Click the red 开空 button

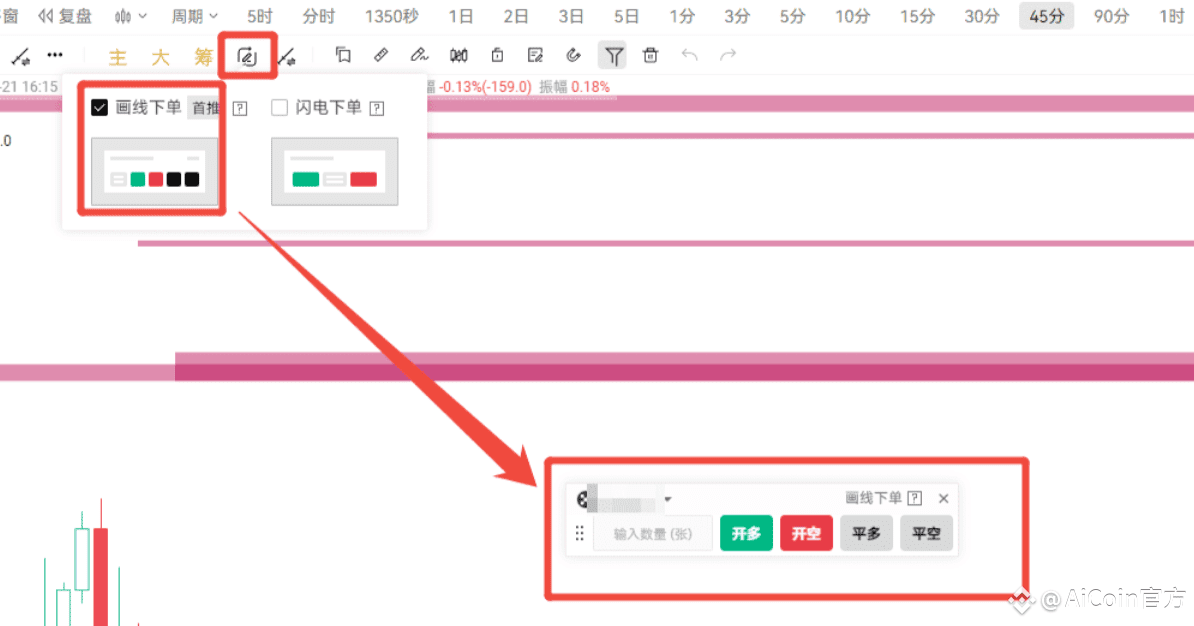click(806, 533)
